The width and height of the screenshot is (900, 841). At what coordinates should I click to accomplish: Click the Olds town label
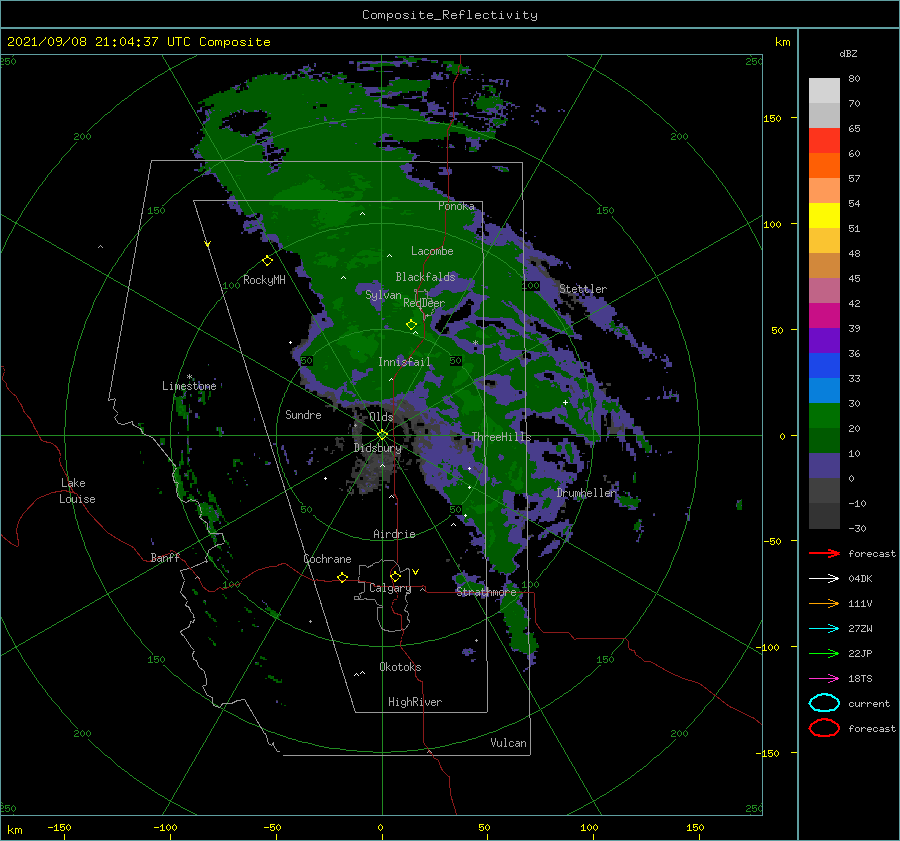381,417
